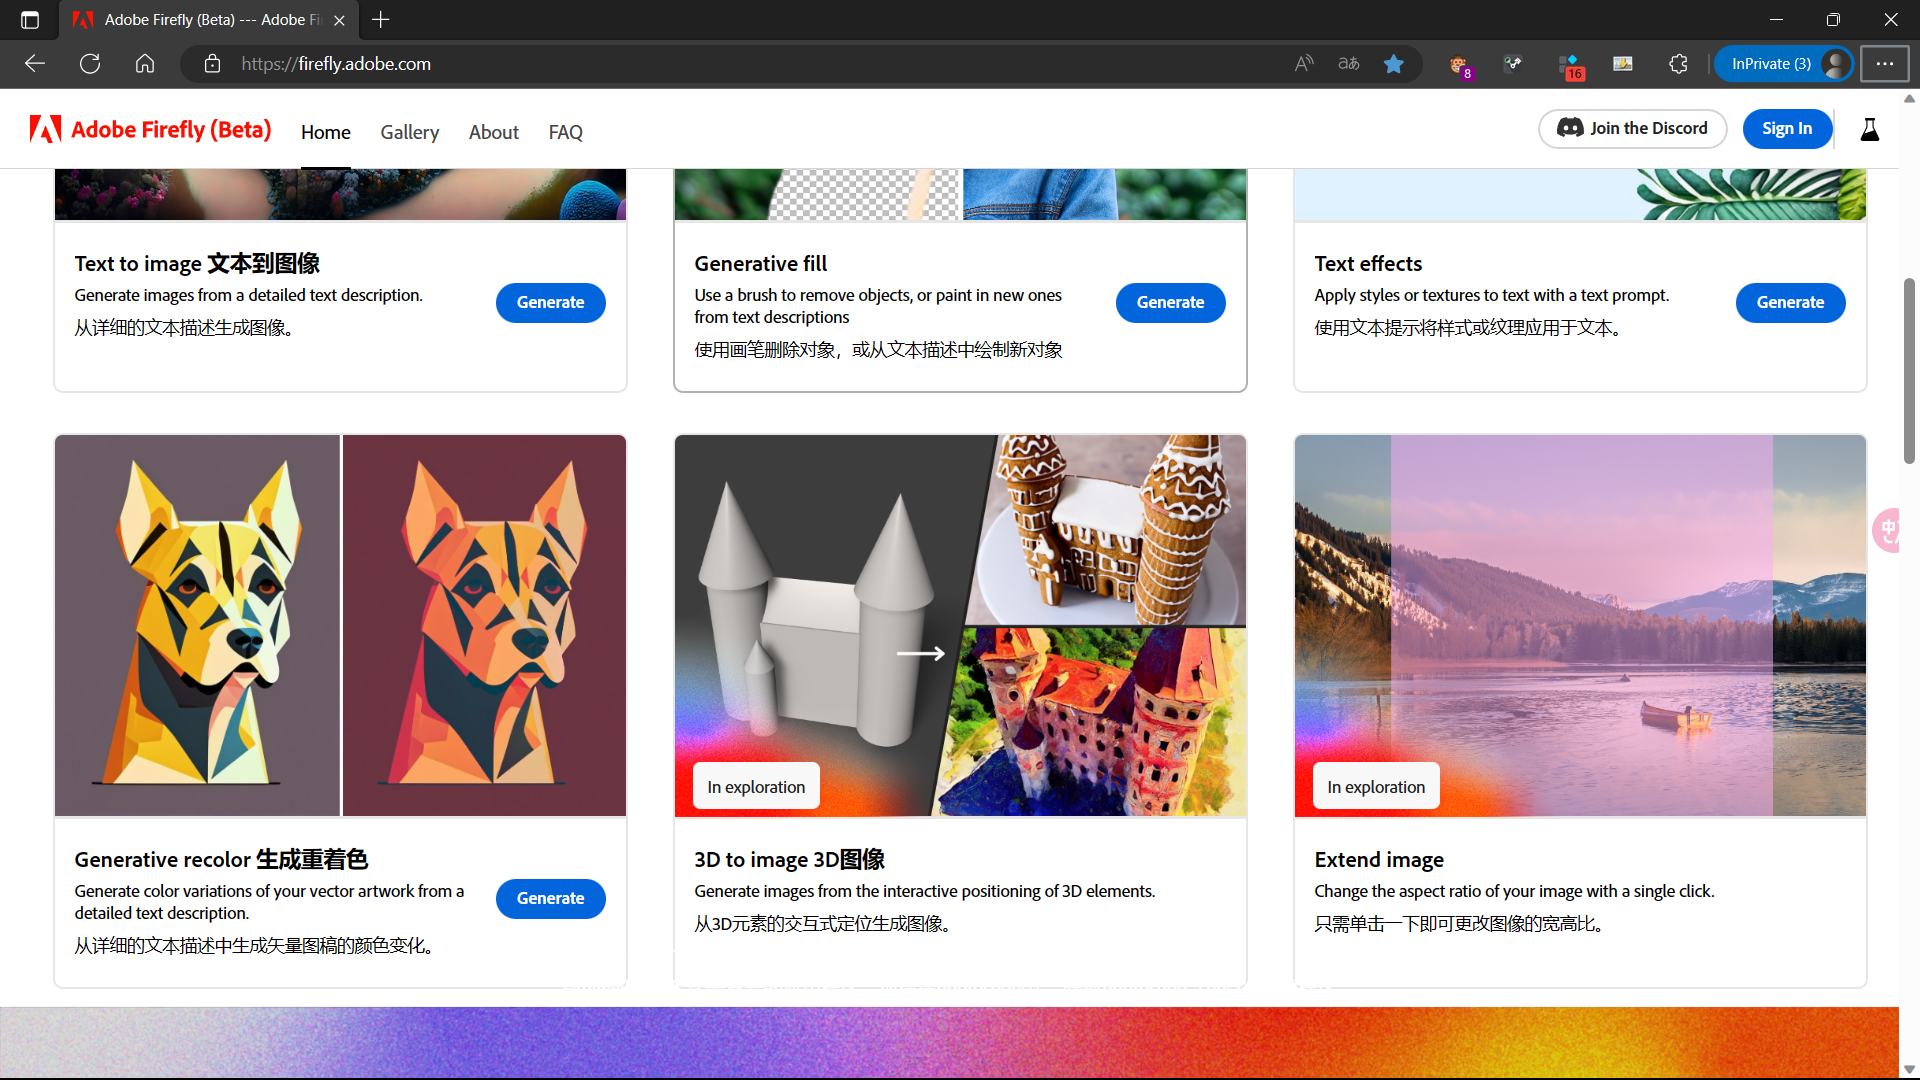Click the firefly.adobe.com address bar
The width and height of the screenshot is (1920, 1080).
pyautogui.click(x=700, y=64)
